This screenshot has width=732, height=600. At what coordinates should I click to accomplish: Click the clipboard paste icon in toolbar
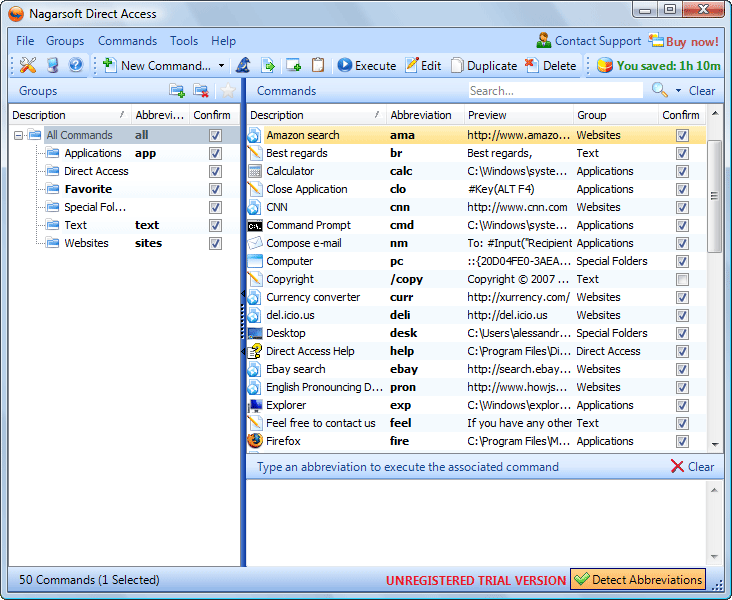pyautogui.click(x=318, y=65)
